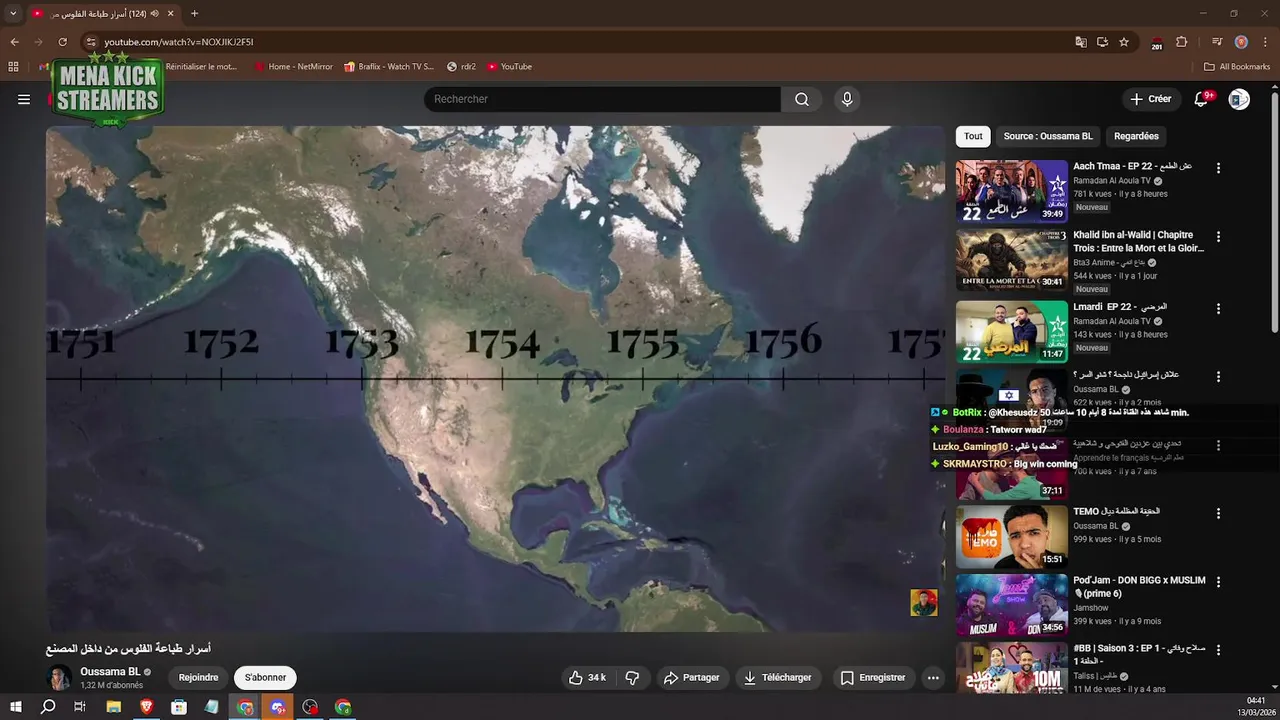Open Jamshow channel name

click(1091, 607)
